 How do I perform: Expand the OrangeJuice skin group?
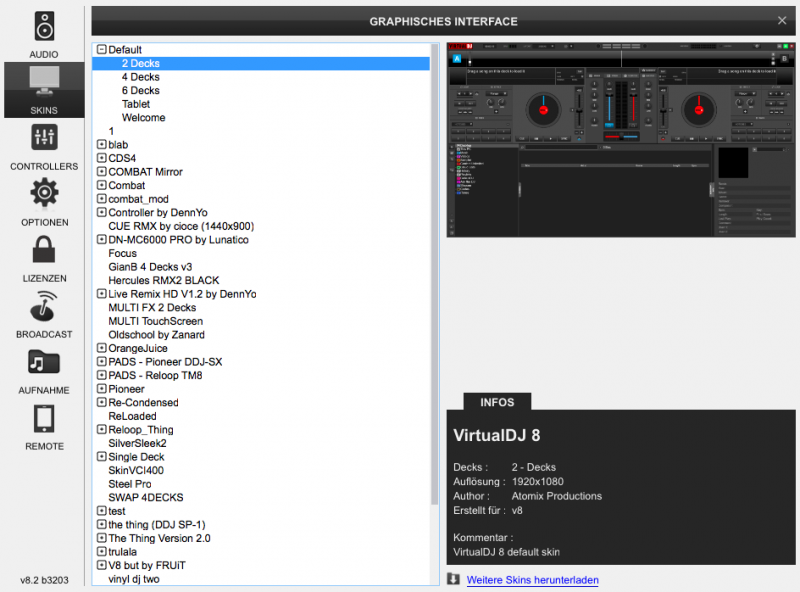[x=102, y=348]
